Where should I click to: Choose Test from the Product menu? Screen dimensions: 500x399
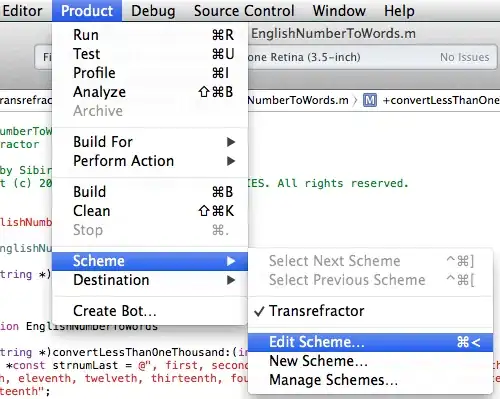(150, 54)
